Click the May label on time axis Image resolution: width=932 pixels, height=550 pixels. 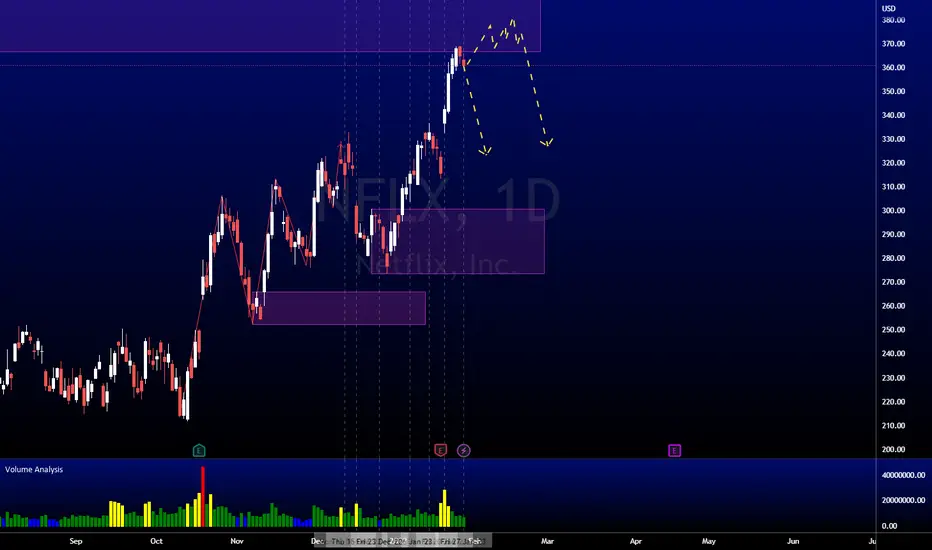tap(709, 541)
